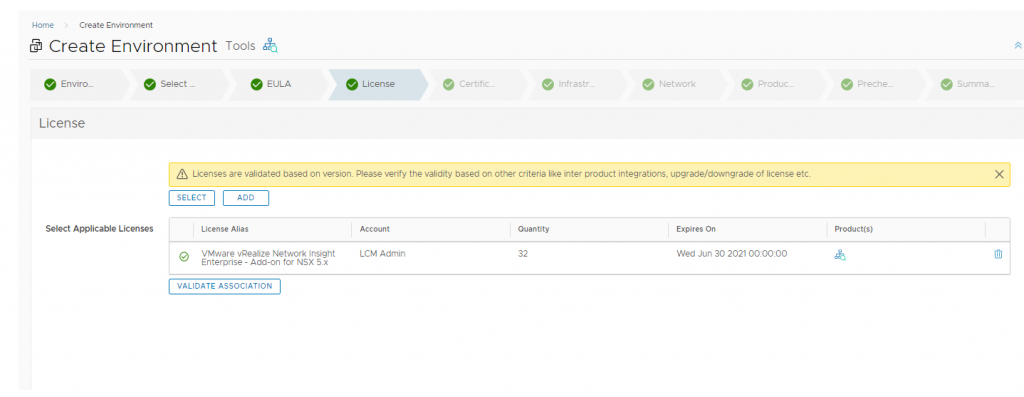This screenshot has width=1024, height=397.
Task: Click the Expires On column header
Action: pos(696,229)
